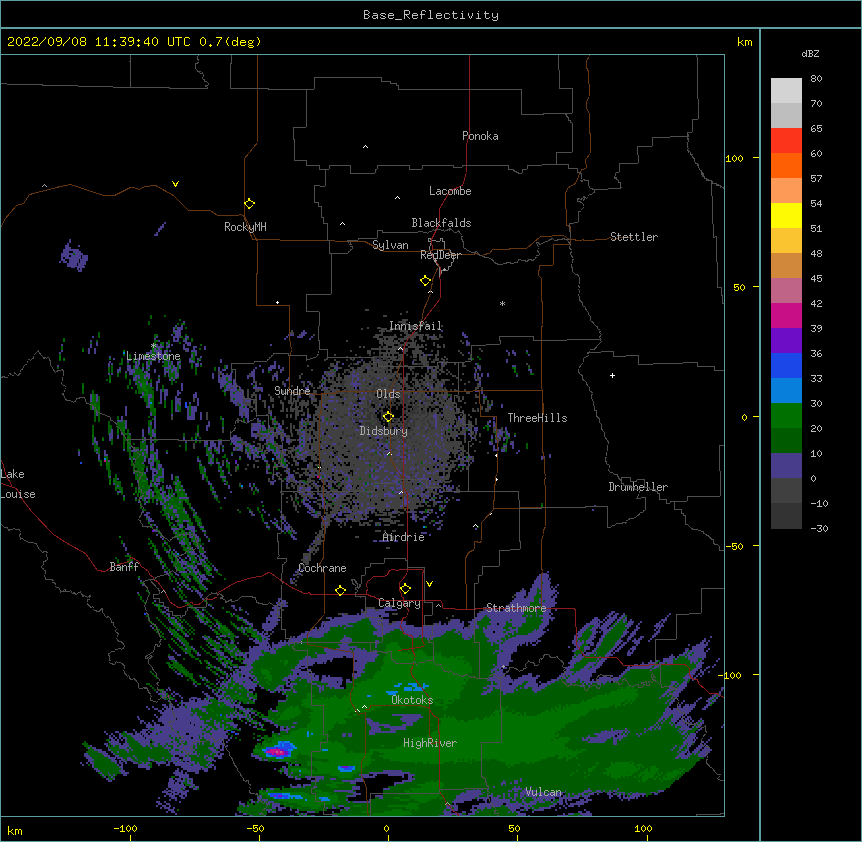Select the 60 dBZ orange legend swatch
This screenshot has width=862, height=842.
(x=786, y=165)
